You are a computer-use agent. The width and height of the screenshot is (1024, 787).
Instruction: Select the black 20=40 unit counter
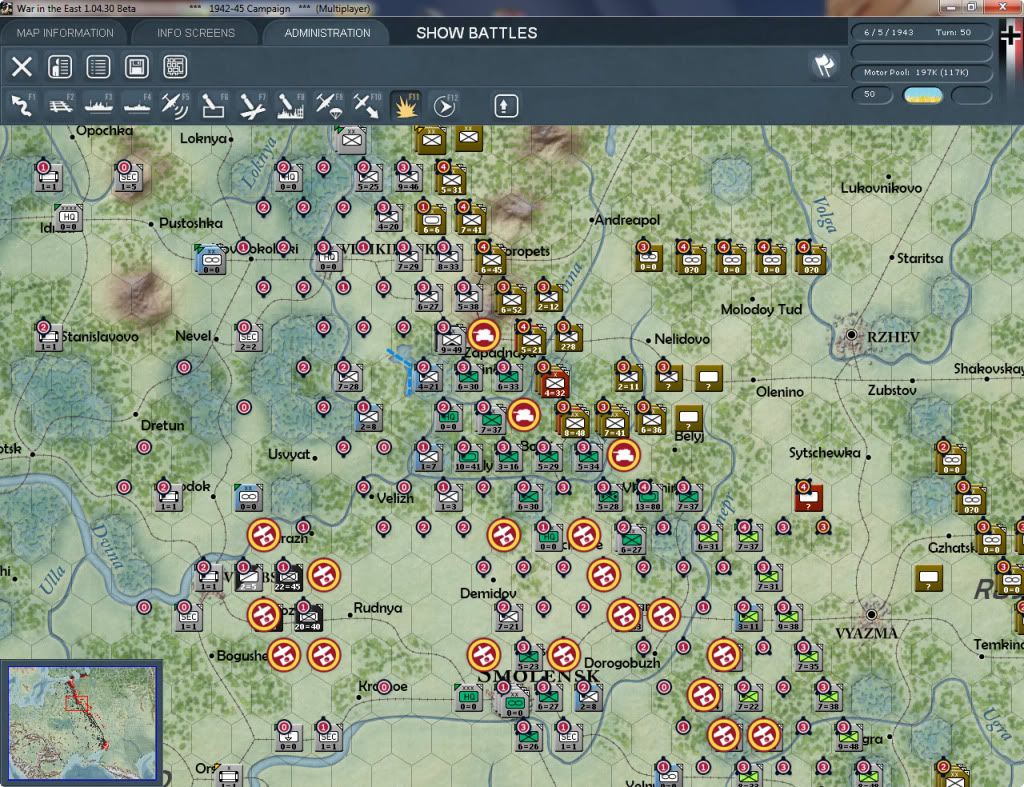(308, 617)
